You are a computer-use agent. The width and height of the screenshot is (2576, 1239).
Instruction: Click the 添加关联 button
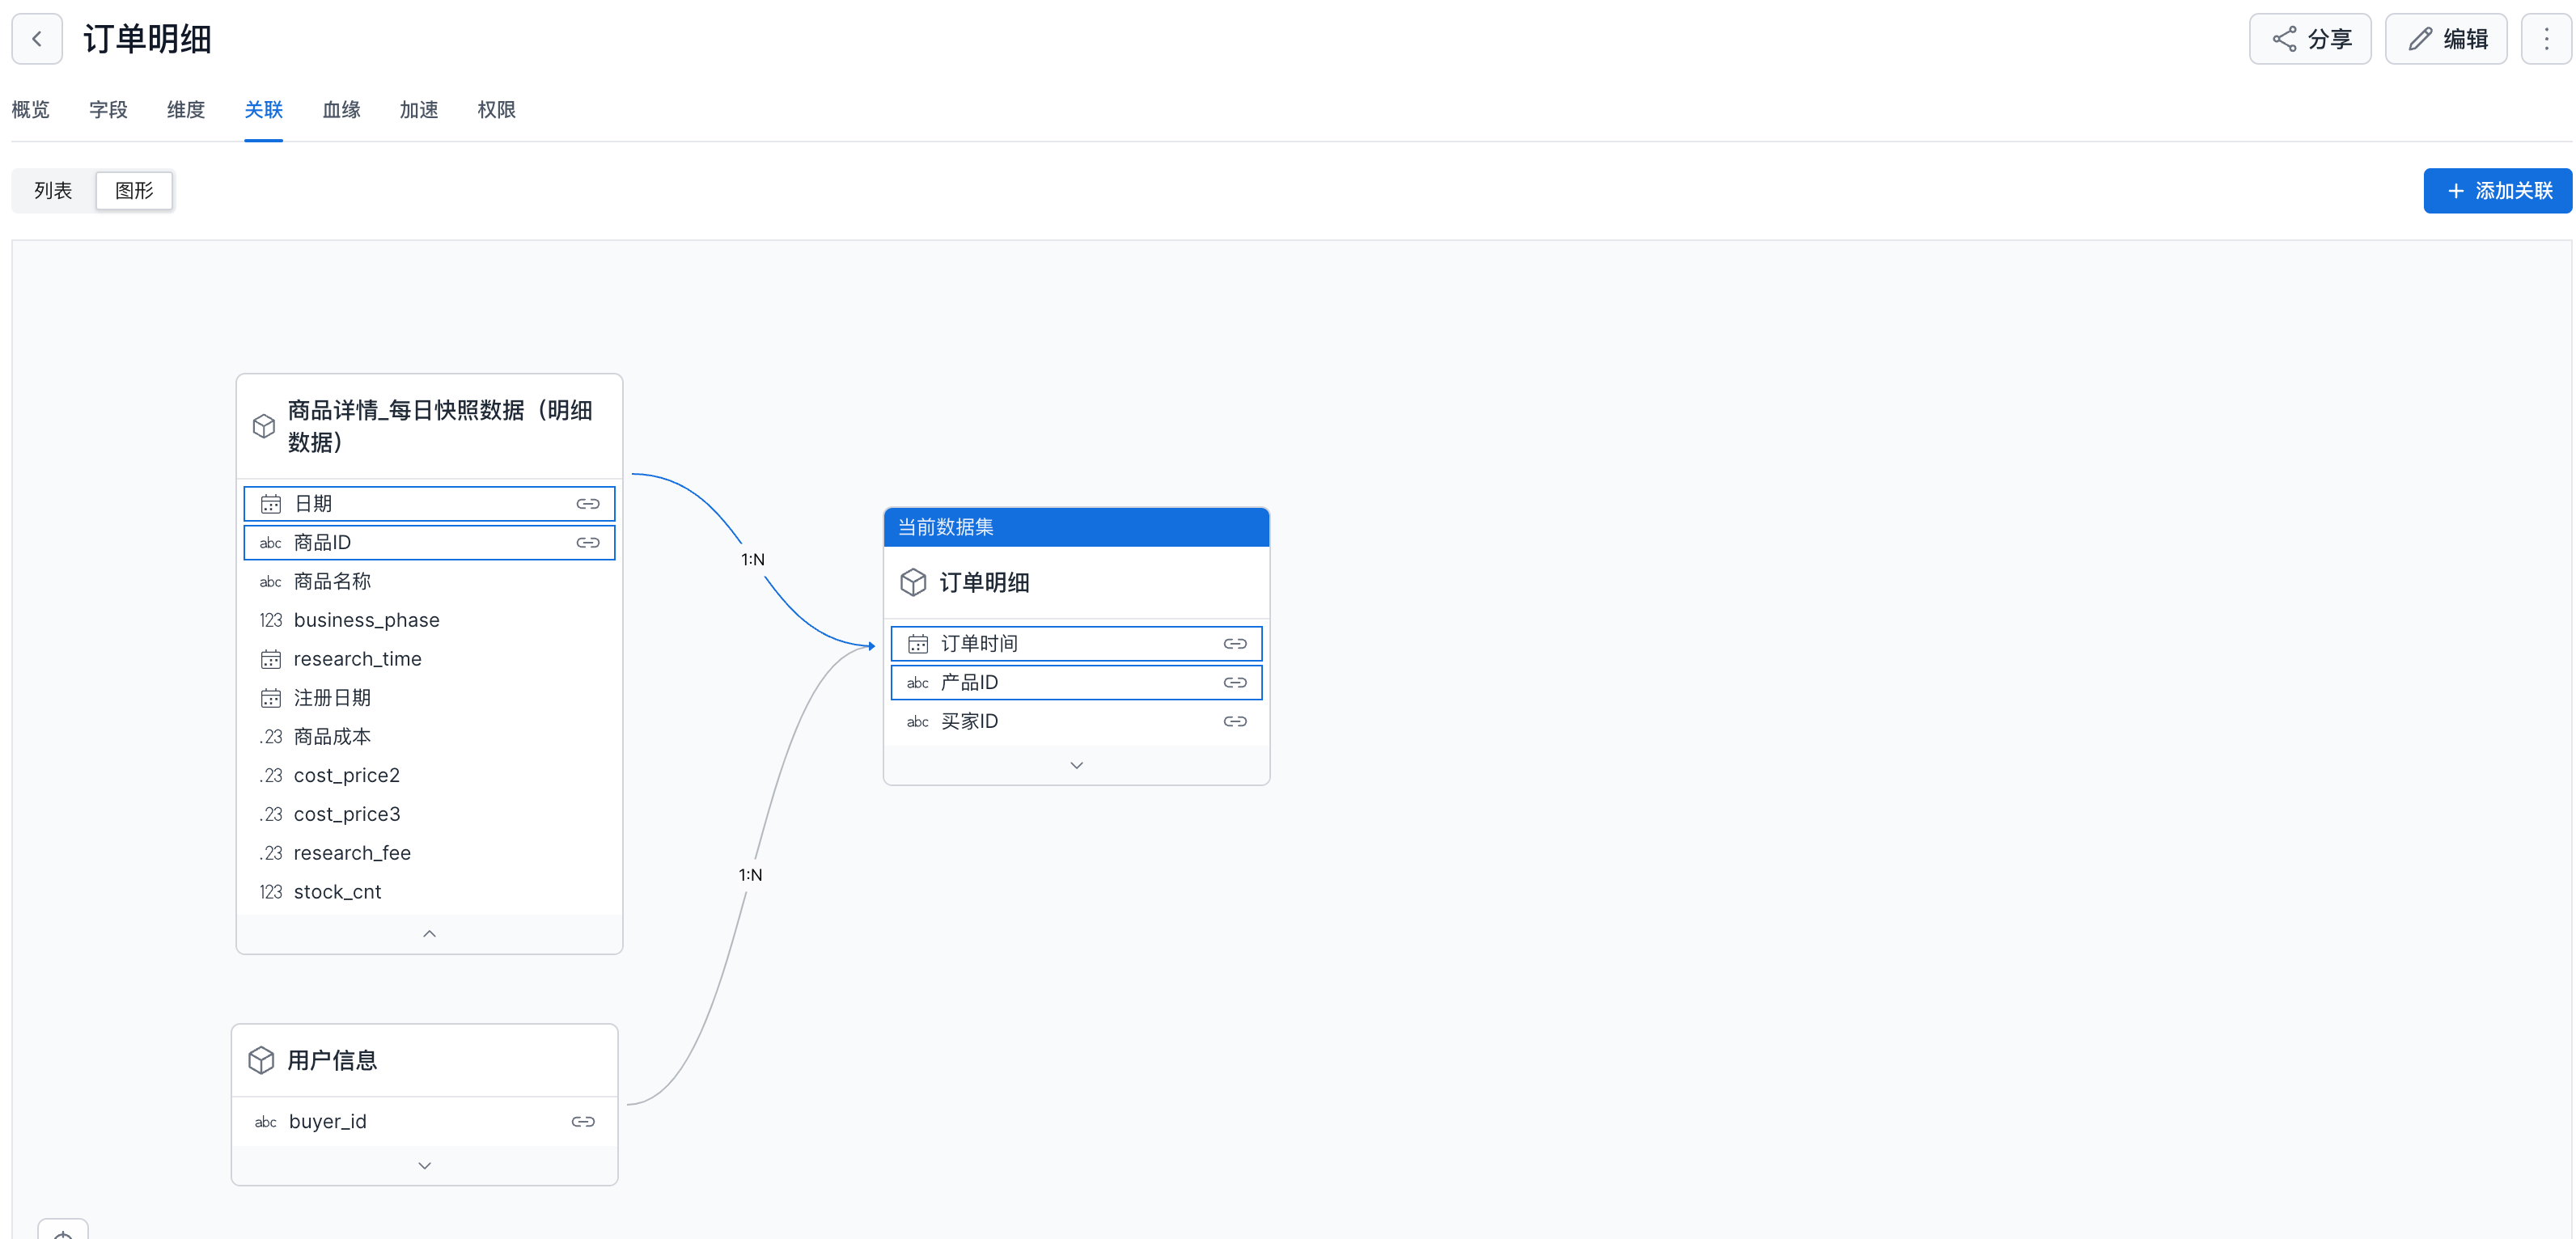point(2497,191)
